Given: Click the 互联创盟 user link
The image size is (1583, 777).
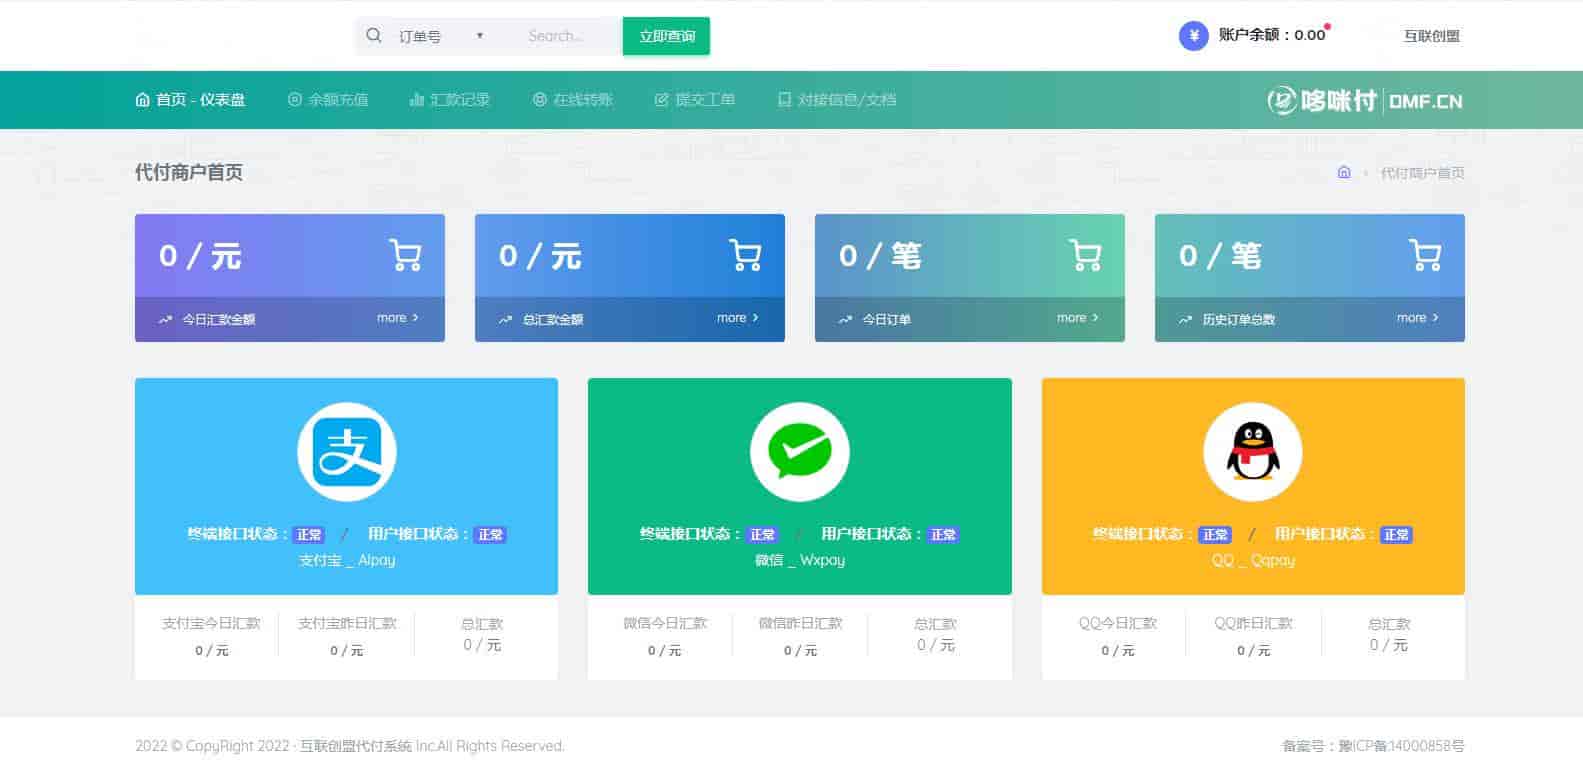Looking at the screenshot, I should click(x=1431, y=36).
